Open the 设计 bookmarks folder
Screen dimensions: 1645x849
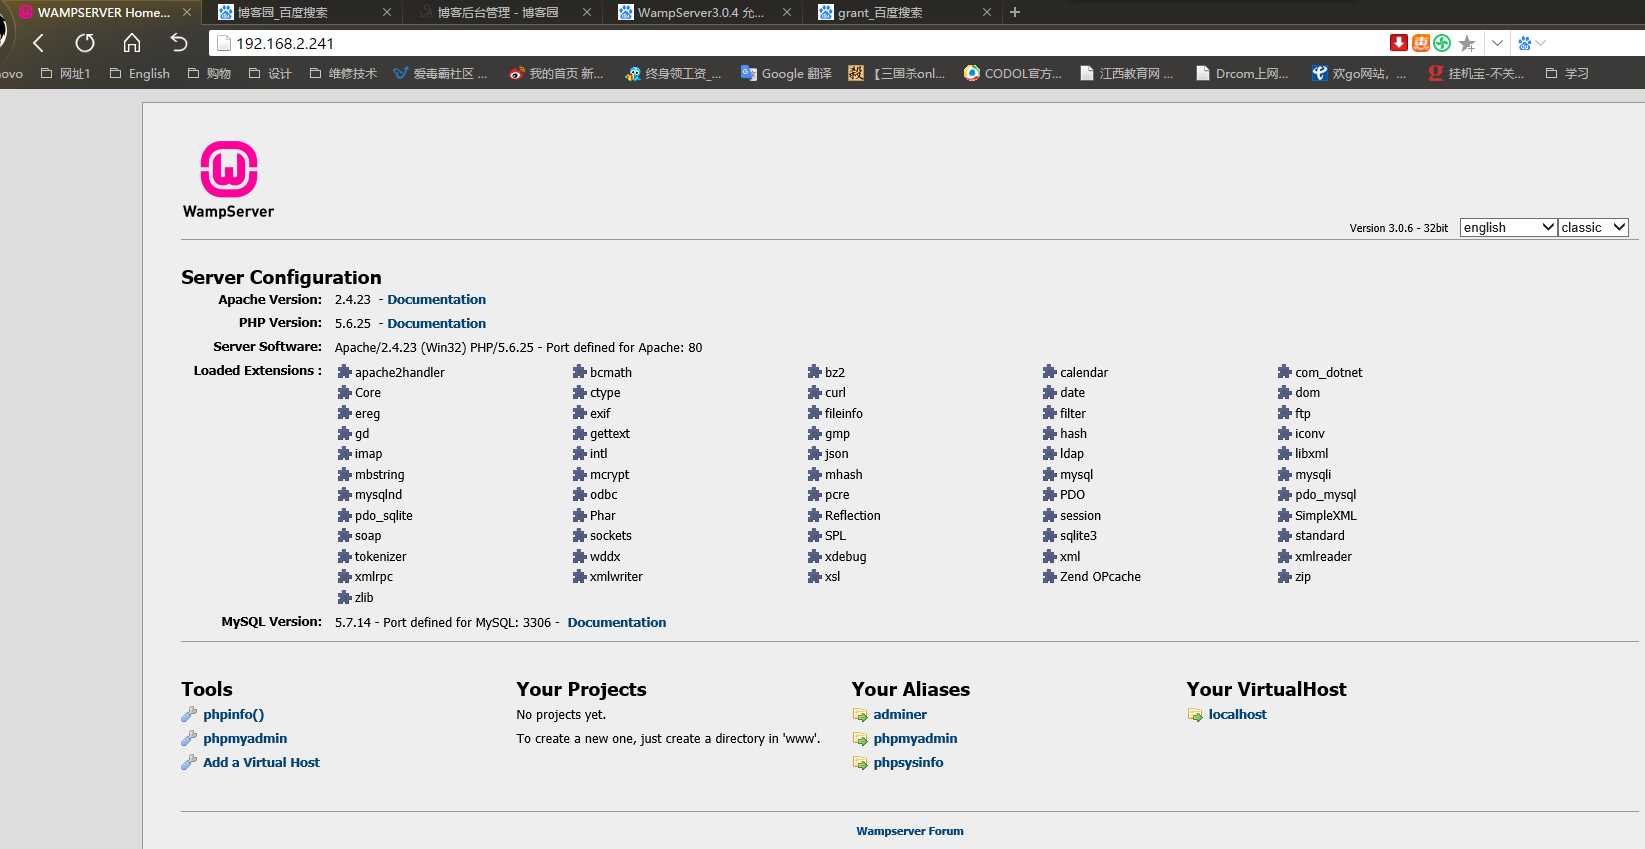pyautogui.click(x=270, y=73)
